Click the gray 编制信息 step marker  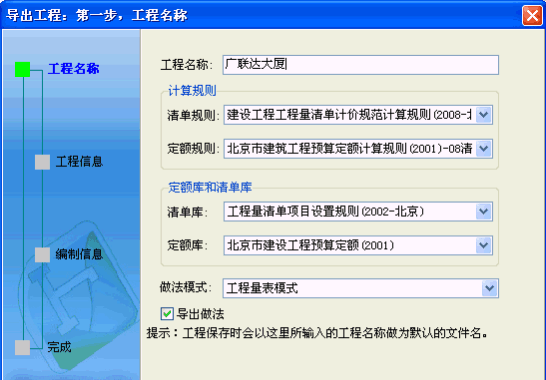pyautogui.click(x=42, y=255)
